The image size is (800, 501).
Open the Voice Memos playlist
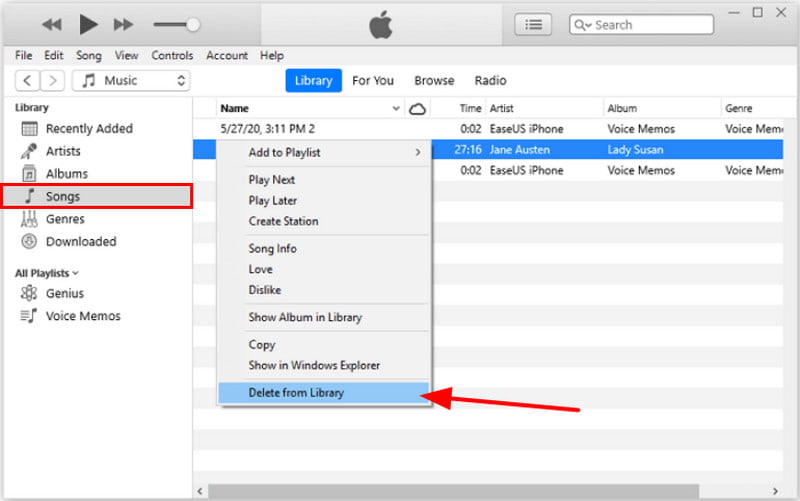[x=83, y=316]
